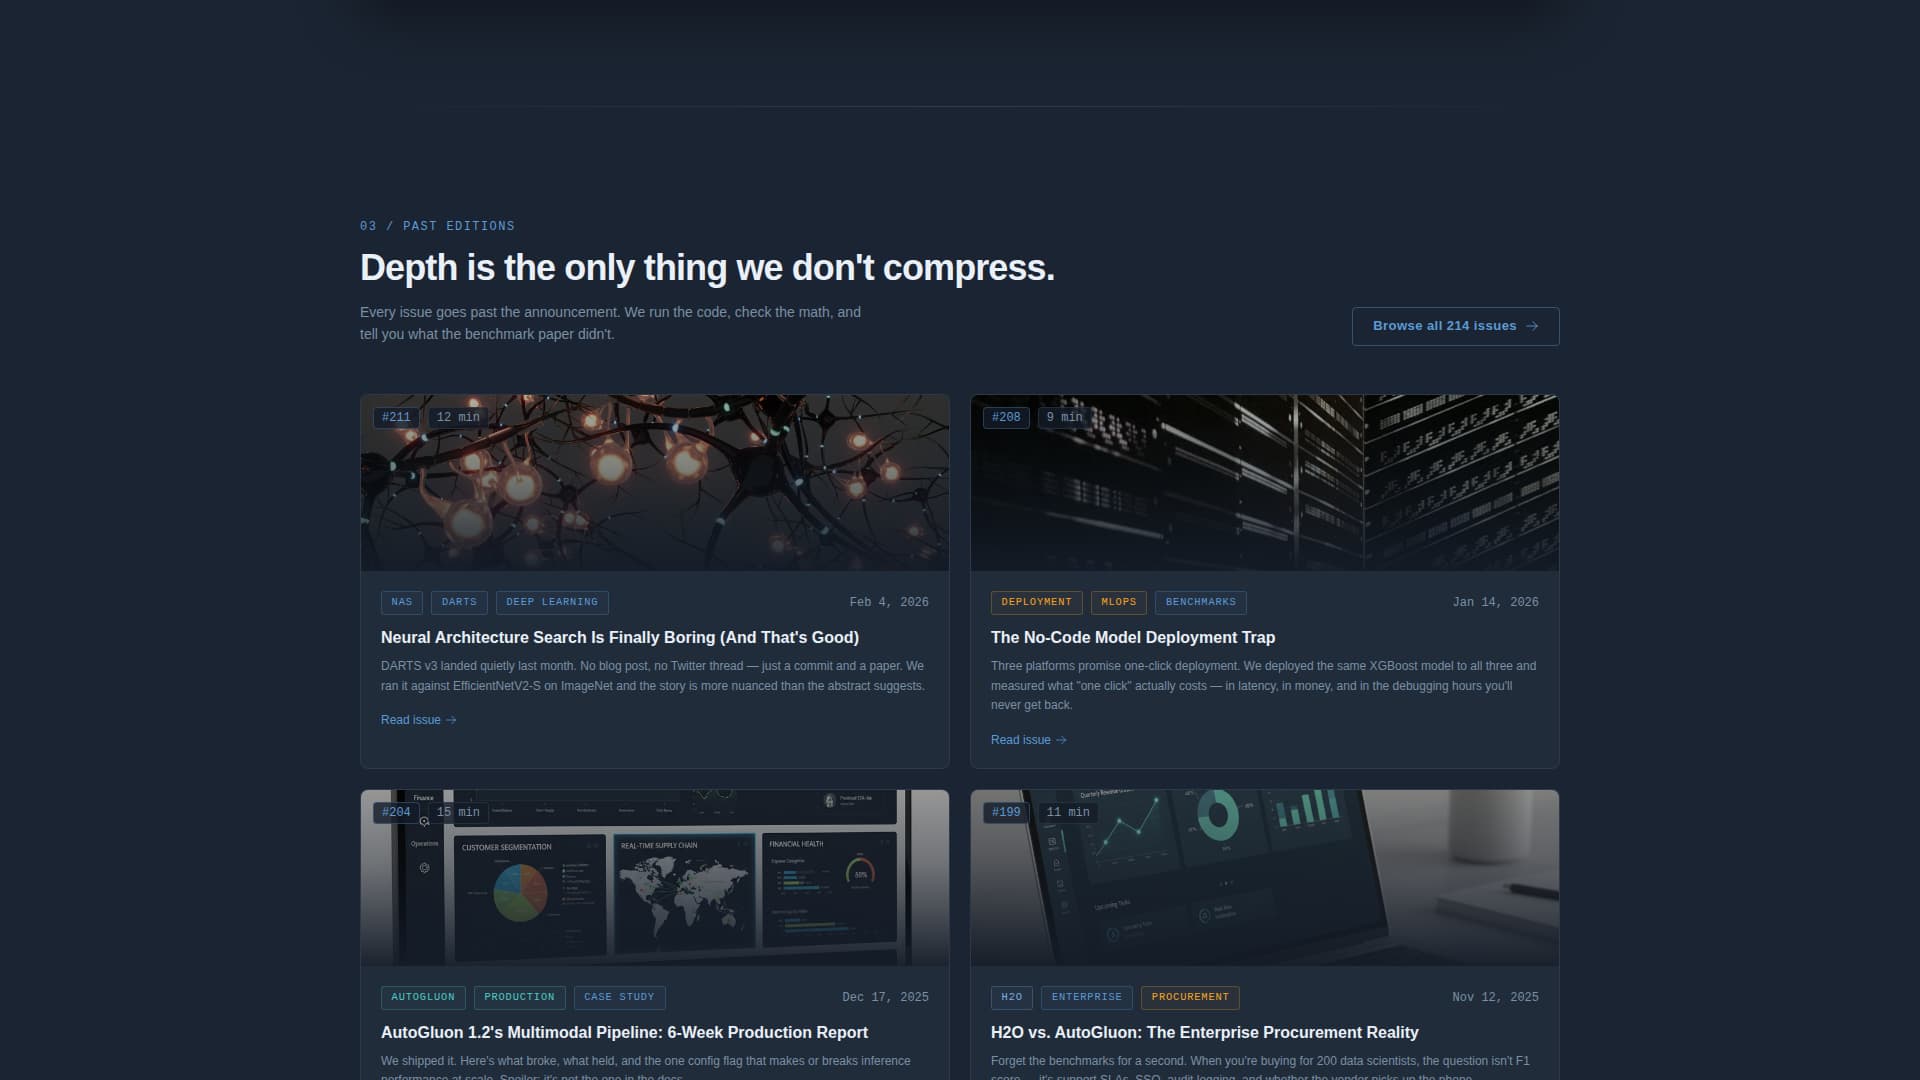The height and width of the screenshot is (1080, 1920).
Task: Open the Read issue link for No-Code Model Deployment Trap
Action: 1029,740
